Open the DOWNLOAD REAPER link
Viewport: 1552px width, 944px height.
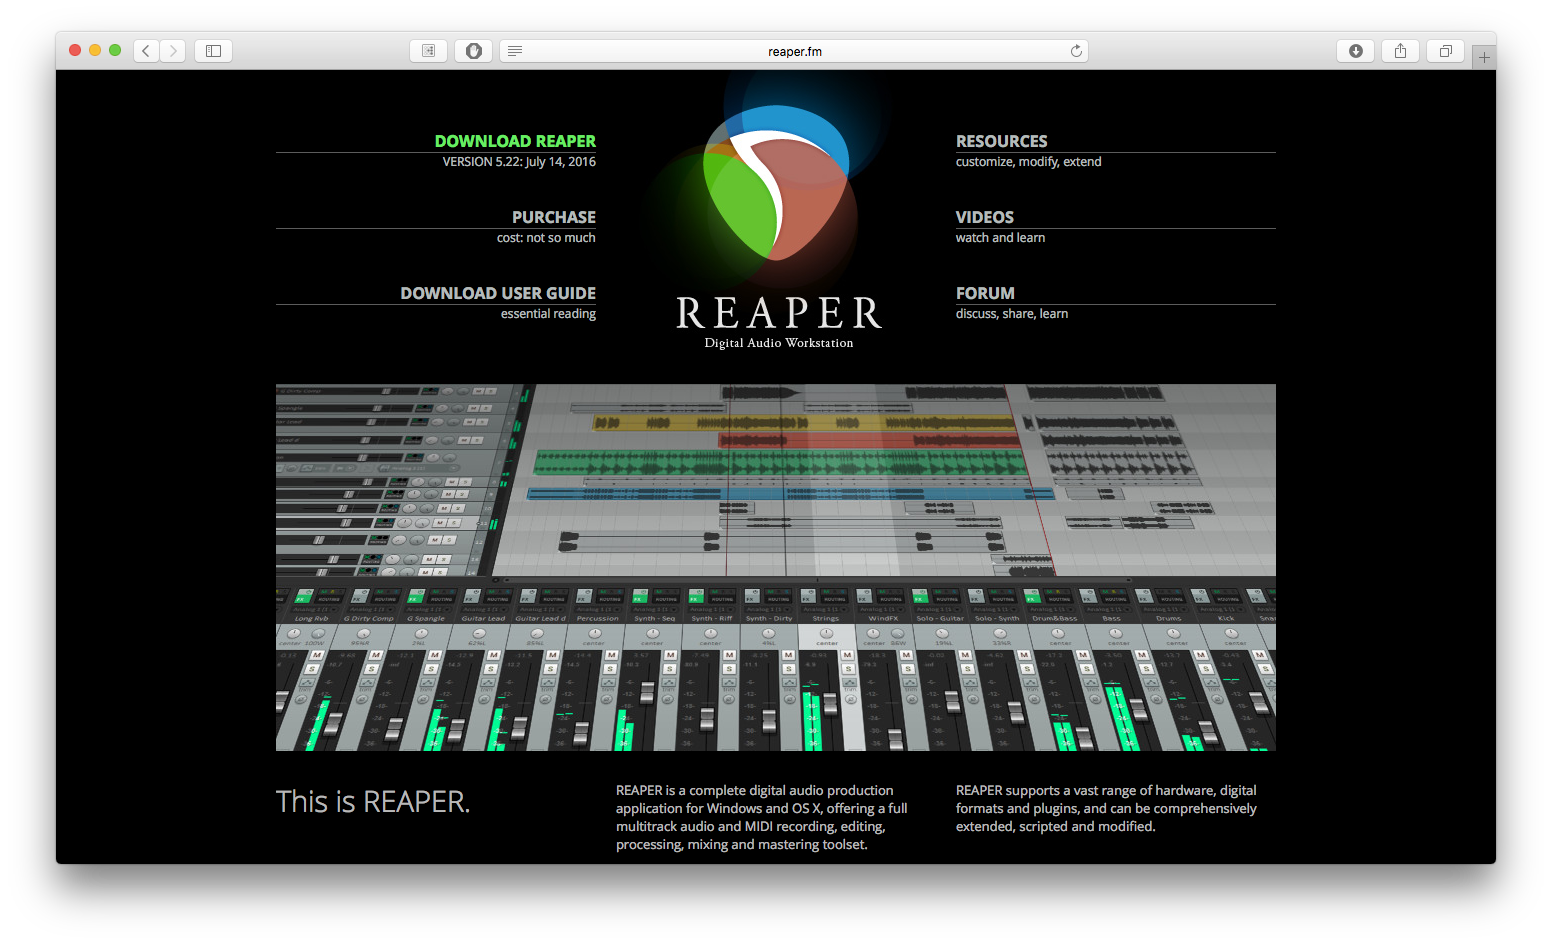point(515,141)
